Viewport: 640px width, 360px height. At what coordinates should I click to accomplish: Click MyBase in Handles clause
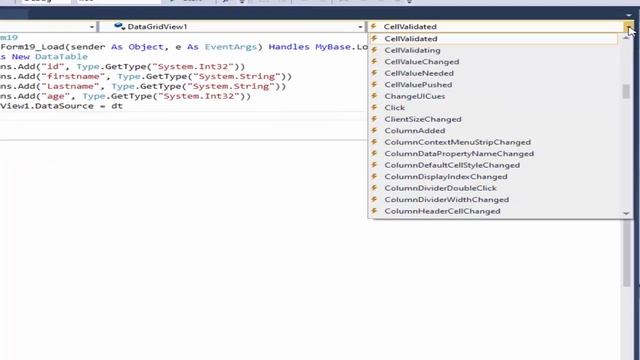click(333, 47)
